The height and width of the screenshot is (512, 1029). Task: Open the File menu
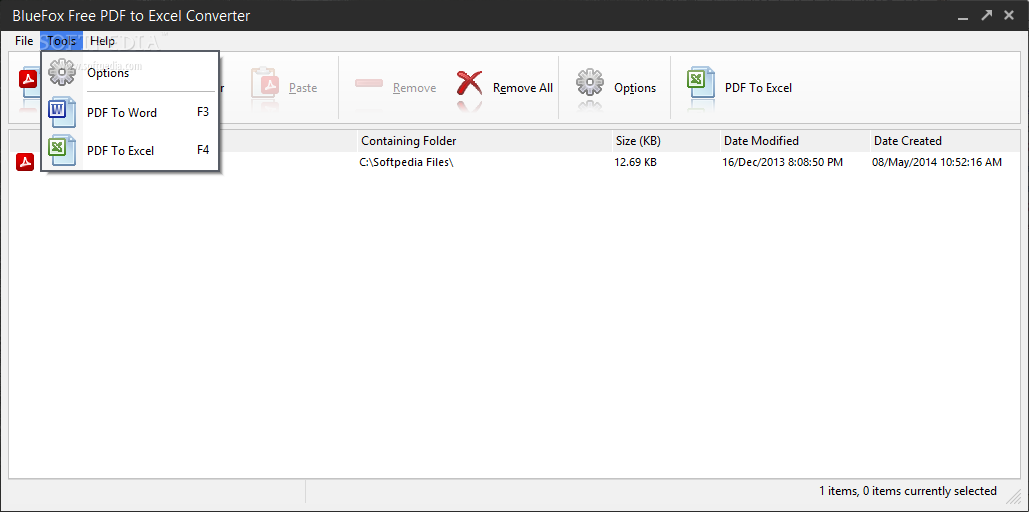click(x=24, y=41)
